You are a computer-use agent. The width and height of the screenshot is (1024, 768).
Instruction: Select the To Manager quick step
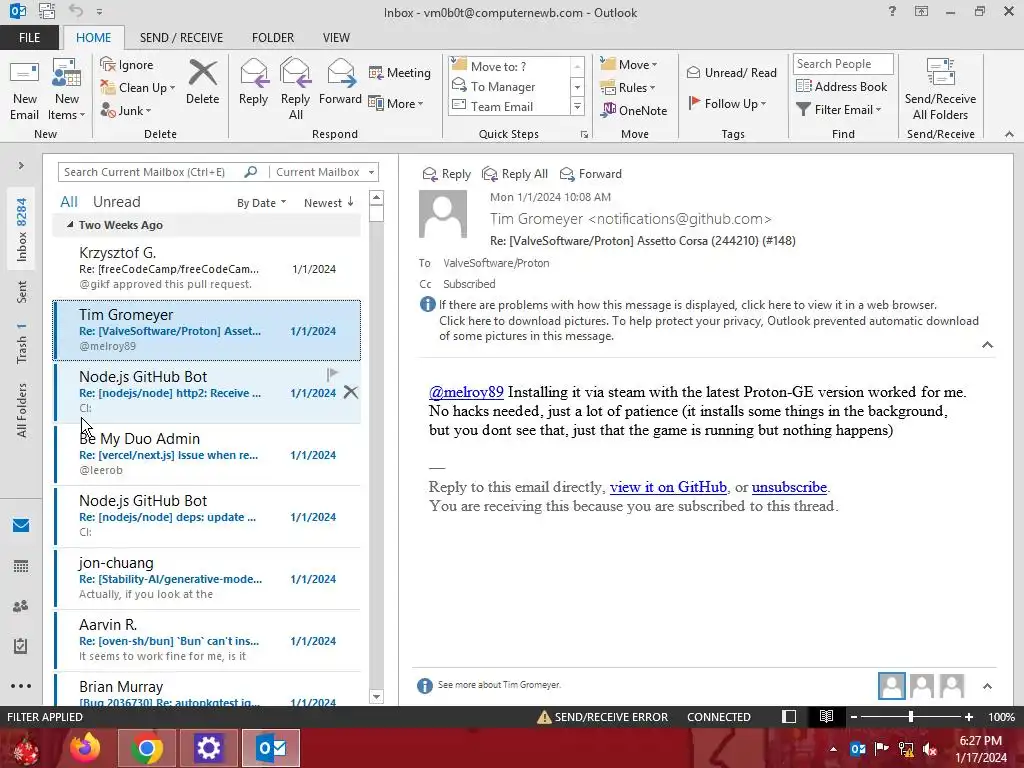[509, 86]
